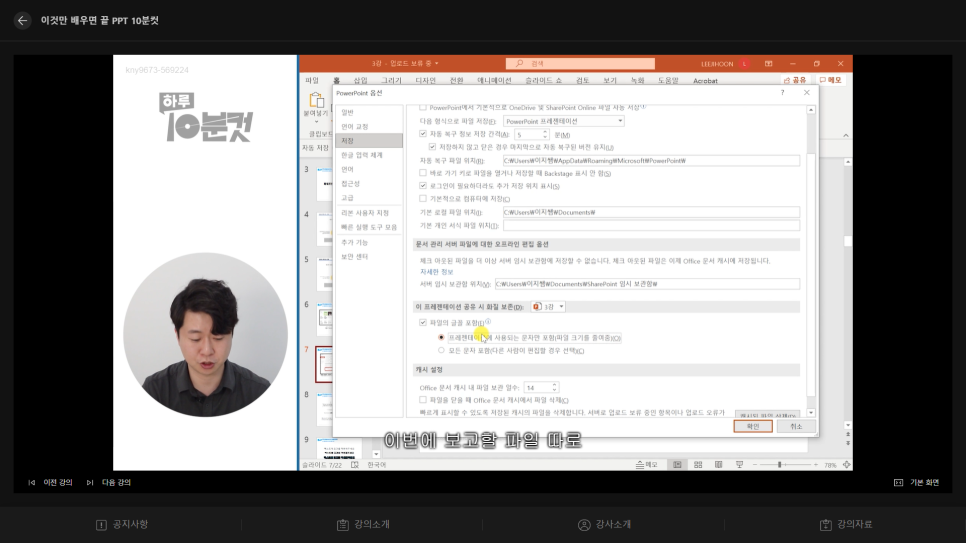The height and width of the screenshot is (543, 966).
Task: Open the 공지사항 notices tab
Action: pos(122,525)
